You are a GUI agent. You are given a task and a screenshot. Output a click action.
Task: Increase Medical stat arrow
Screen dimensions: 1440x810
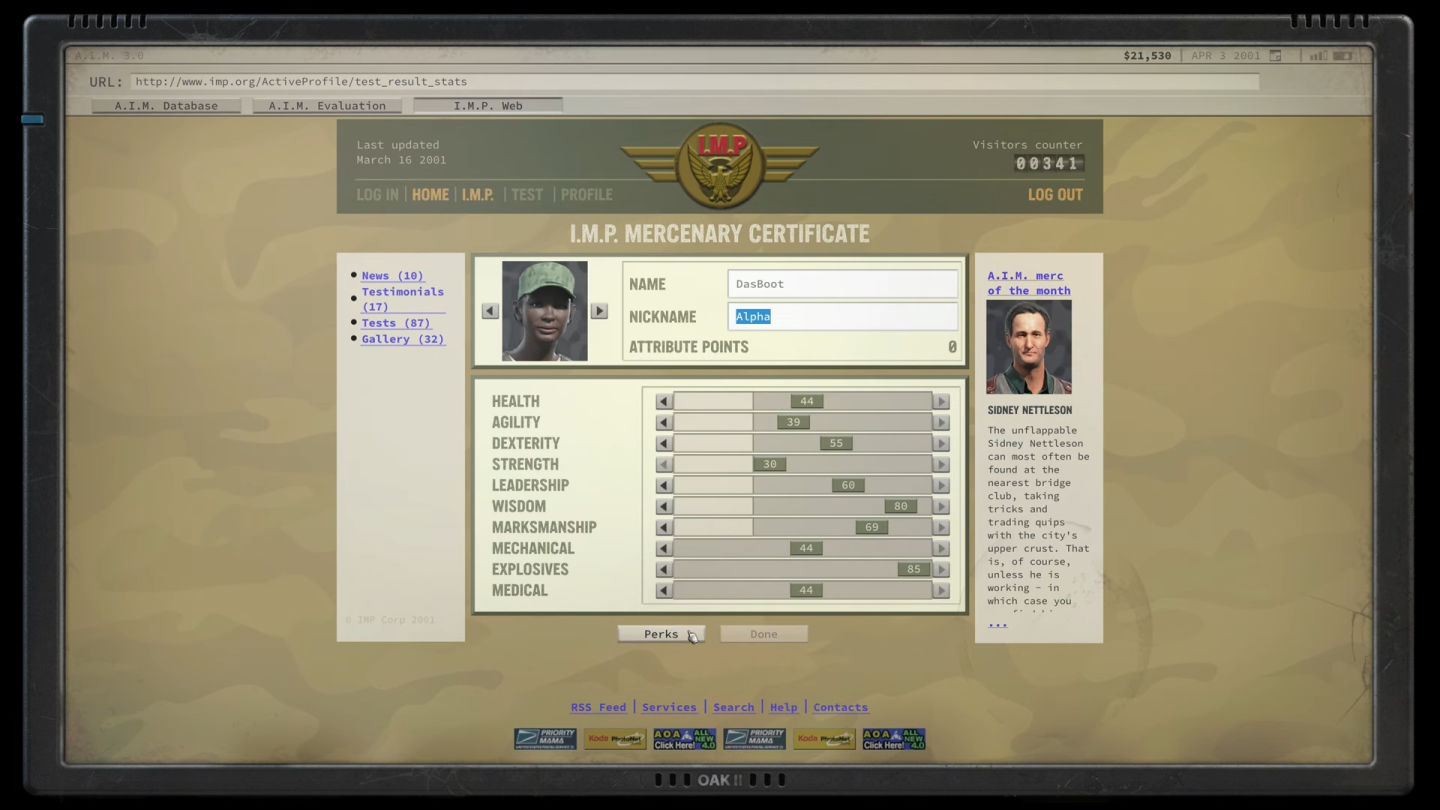coord(941,590)
